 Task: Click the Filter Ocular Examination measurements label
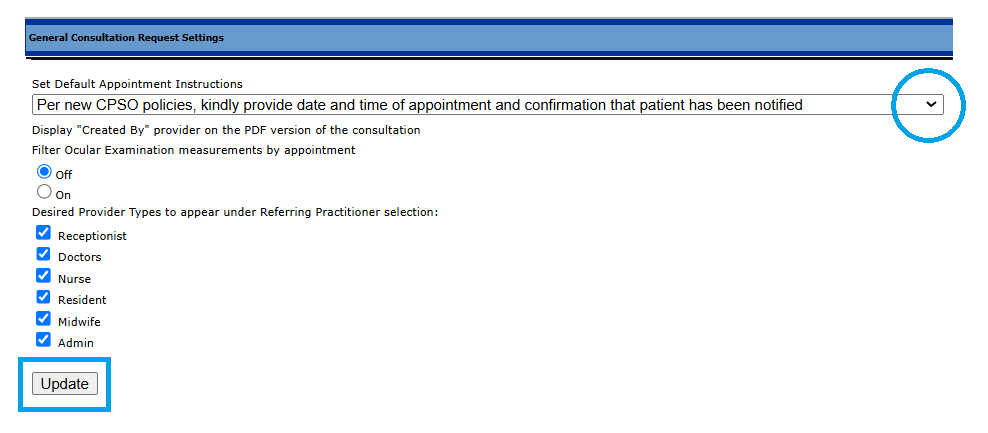[x=193, y=150]
